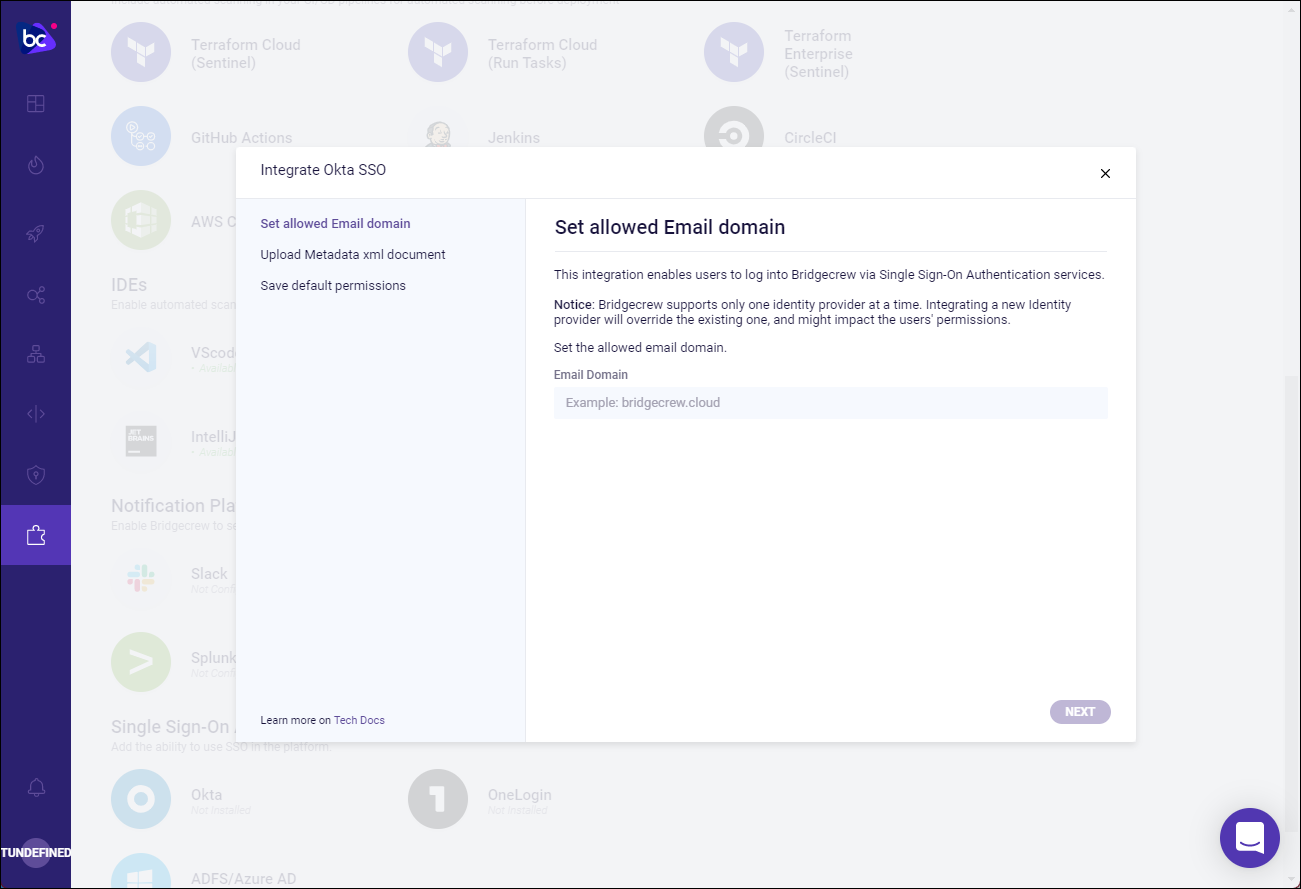
Task: Click the VScode integration icon
Action: (x=141, y=356)
